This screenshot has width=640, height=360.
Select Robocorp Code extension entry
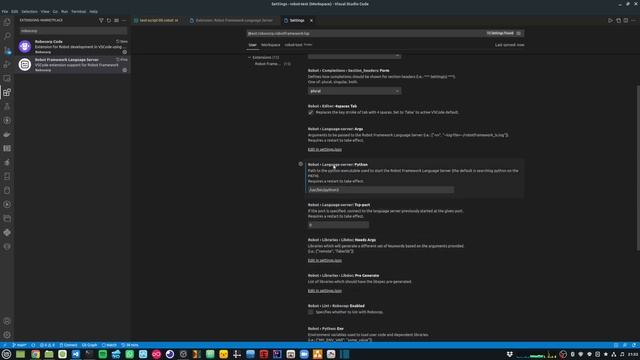coord(73,47)
